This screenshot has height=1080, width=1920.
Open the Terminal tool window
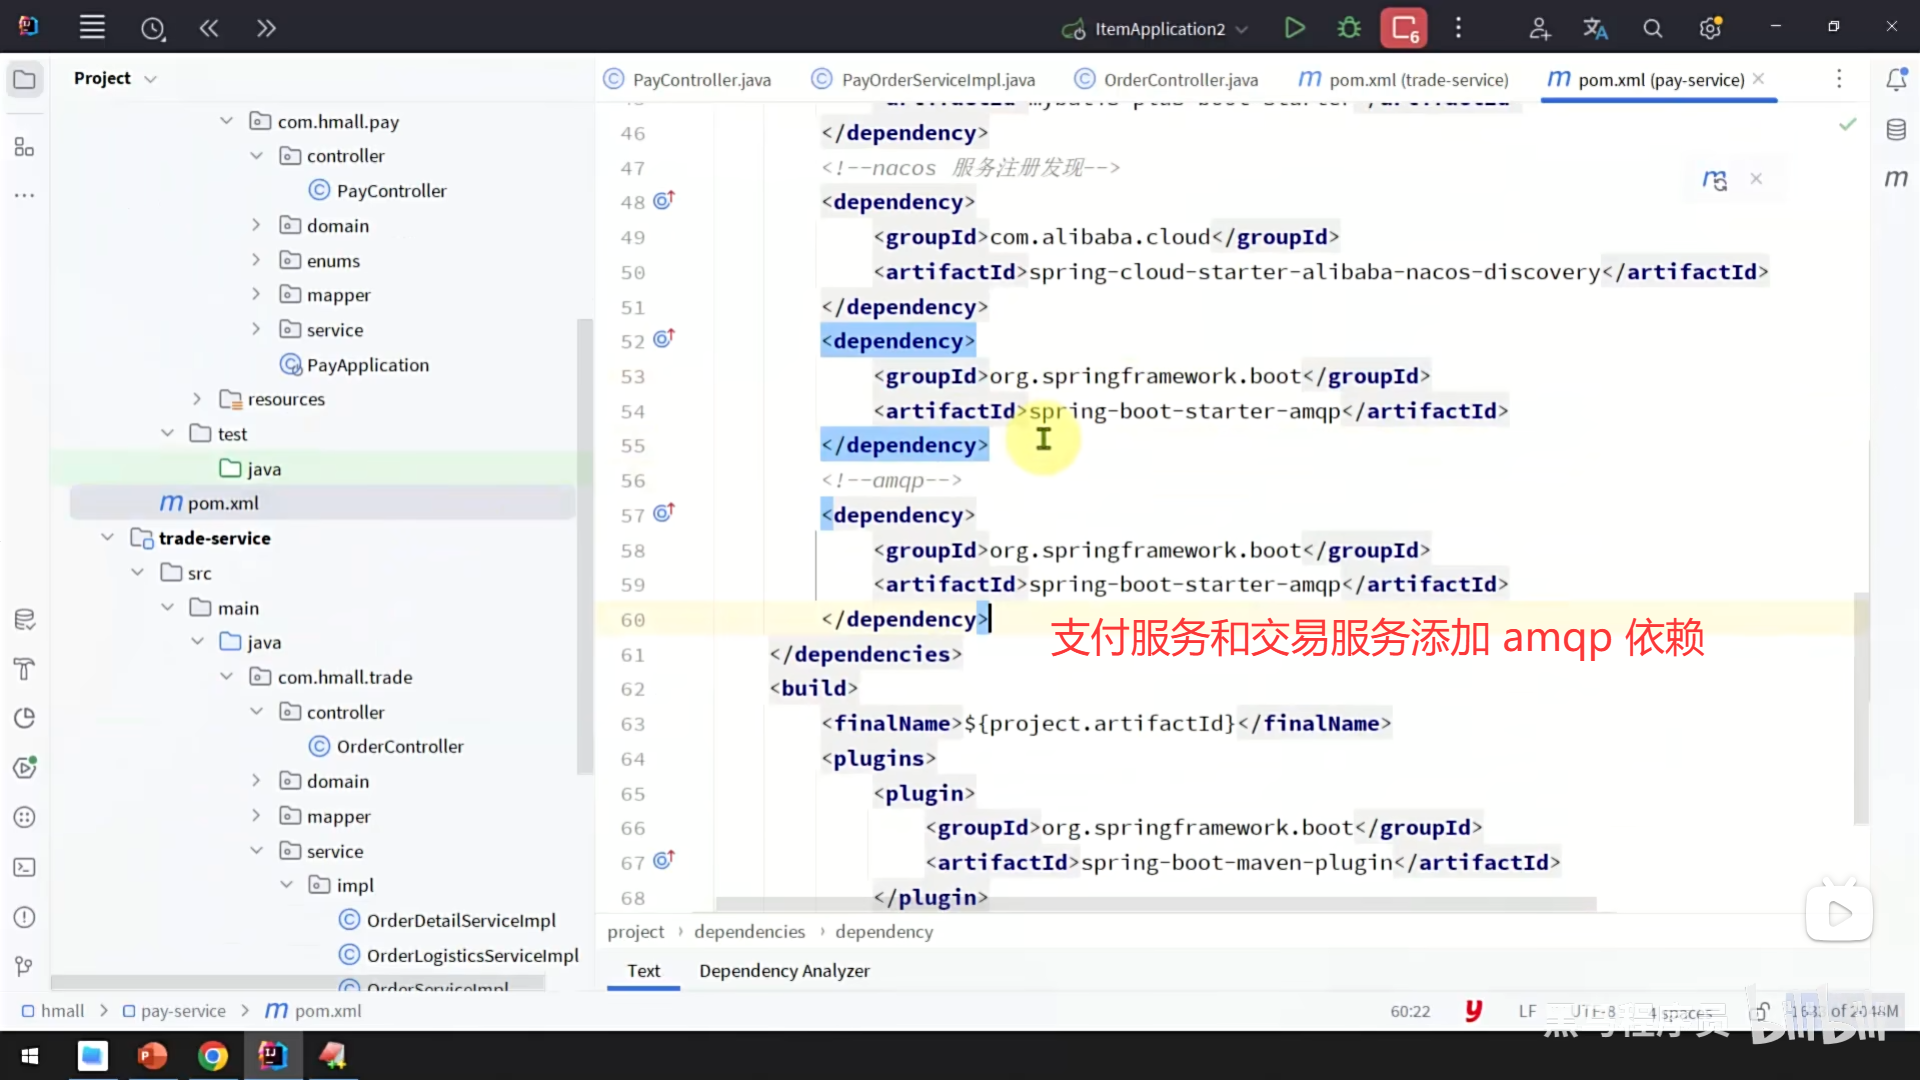pyautogui.click(x=25, y=868)
